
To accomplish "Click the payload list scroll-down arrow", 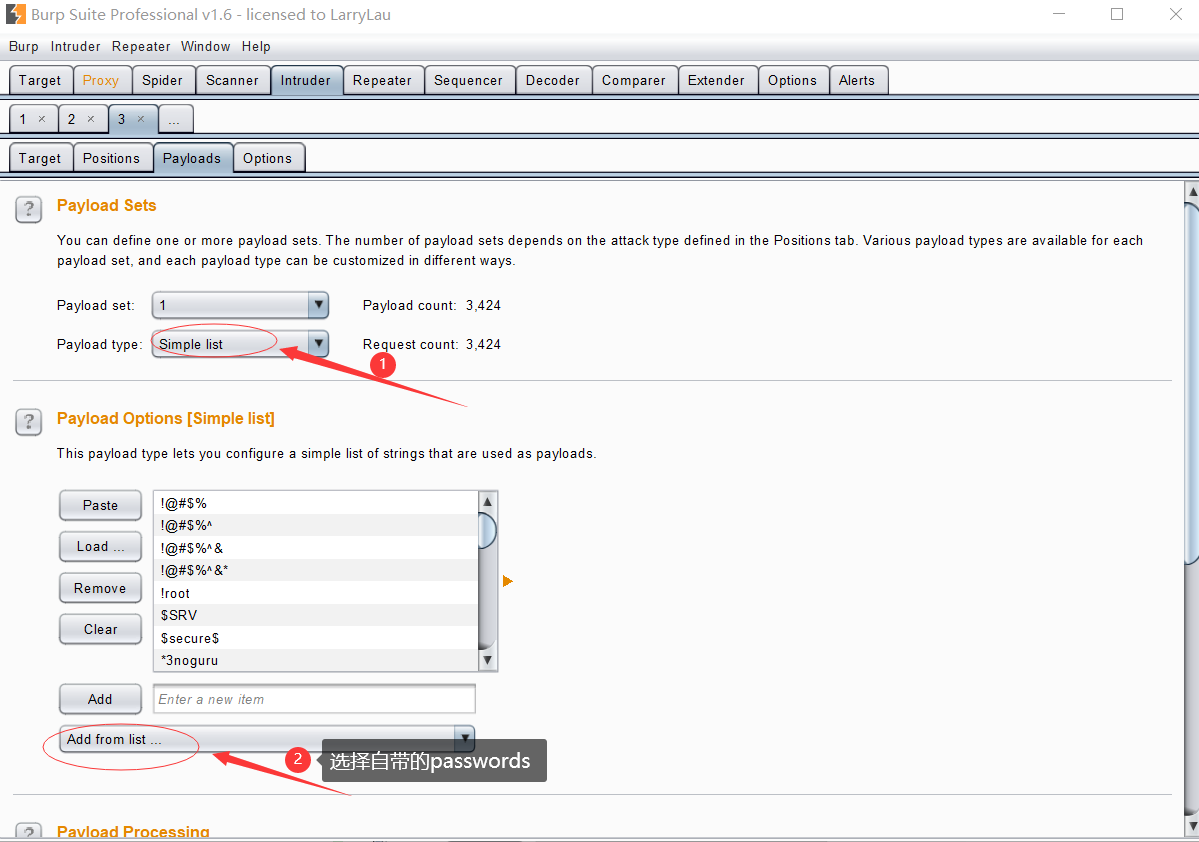I will (x=487, y=659).
